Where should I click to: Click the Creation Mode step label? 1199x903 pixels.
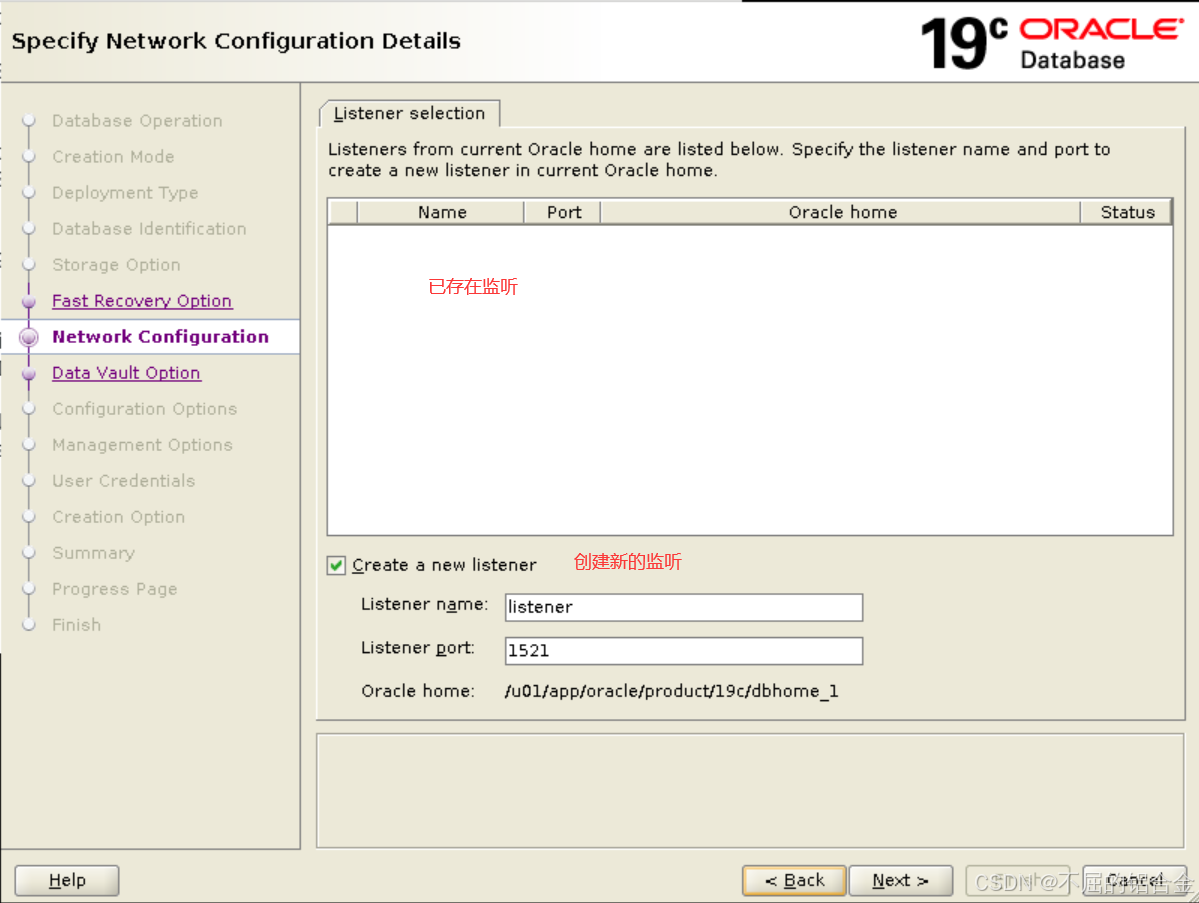pyautogui.click(x=113, y=157)
